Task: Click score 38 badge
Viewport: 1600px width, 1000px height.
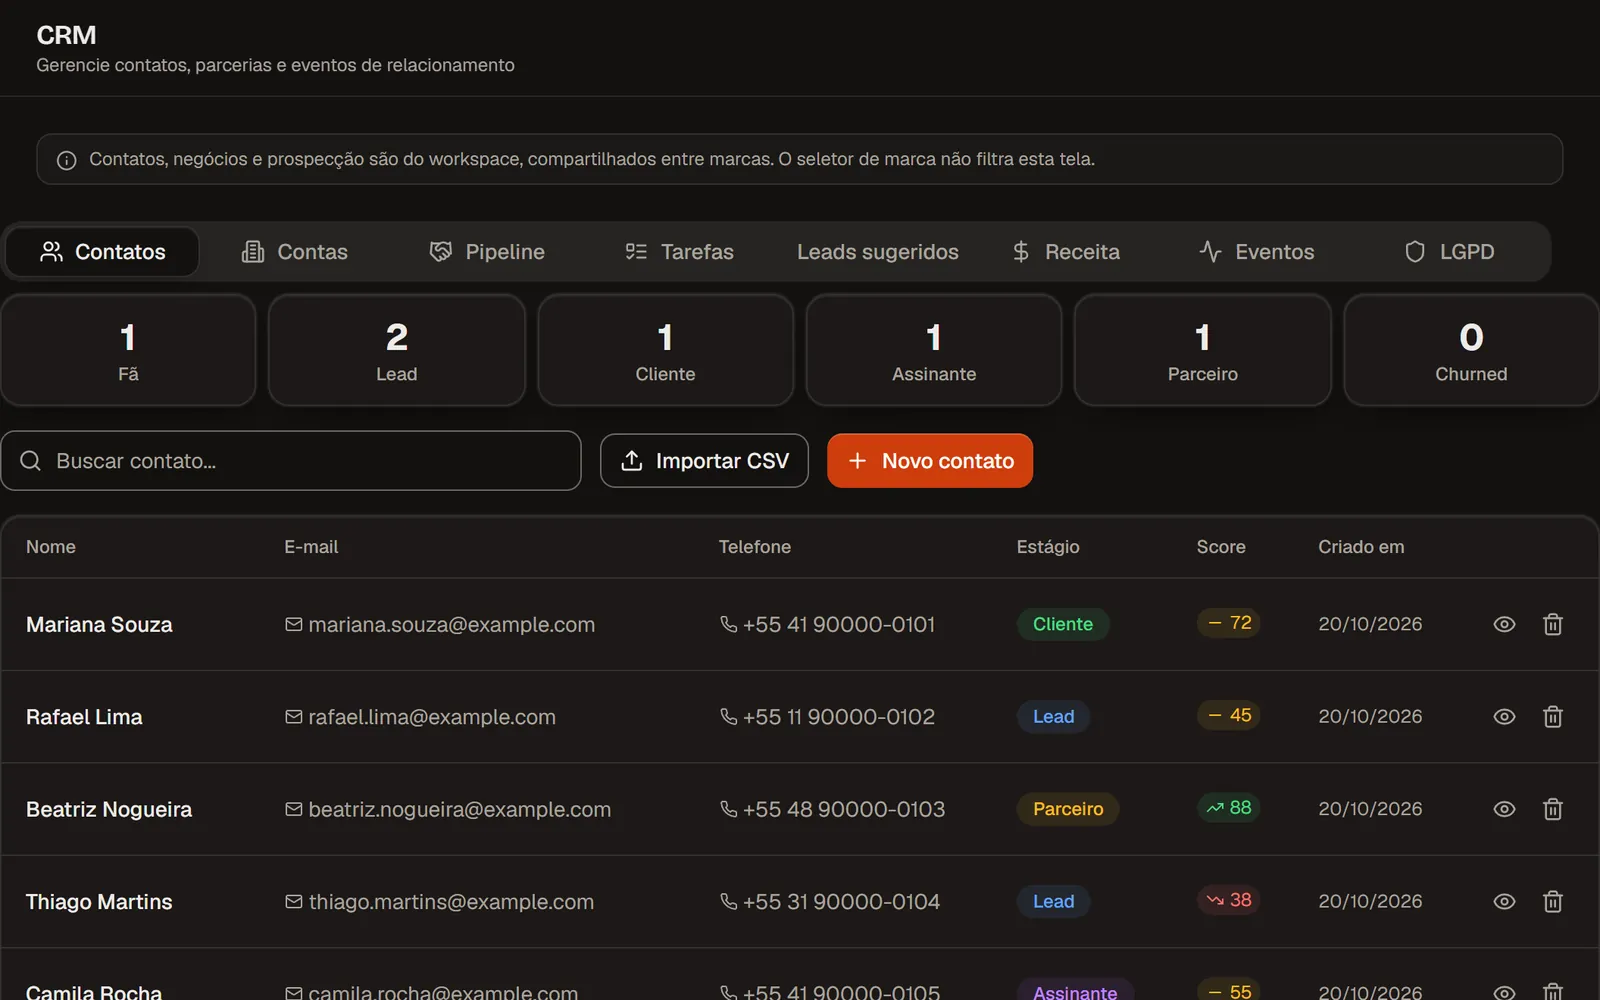Action: tap(1229, 900)
